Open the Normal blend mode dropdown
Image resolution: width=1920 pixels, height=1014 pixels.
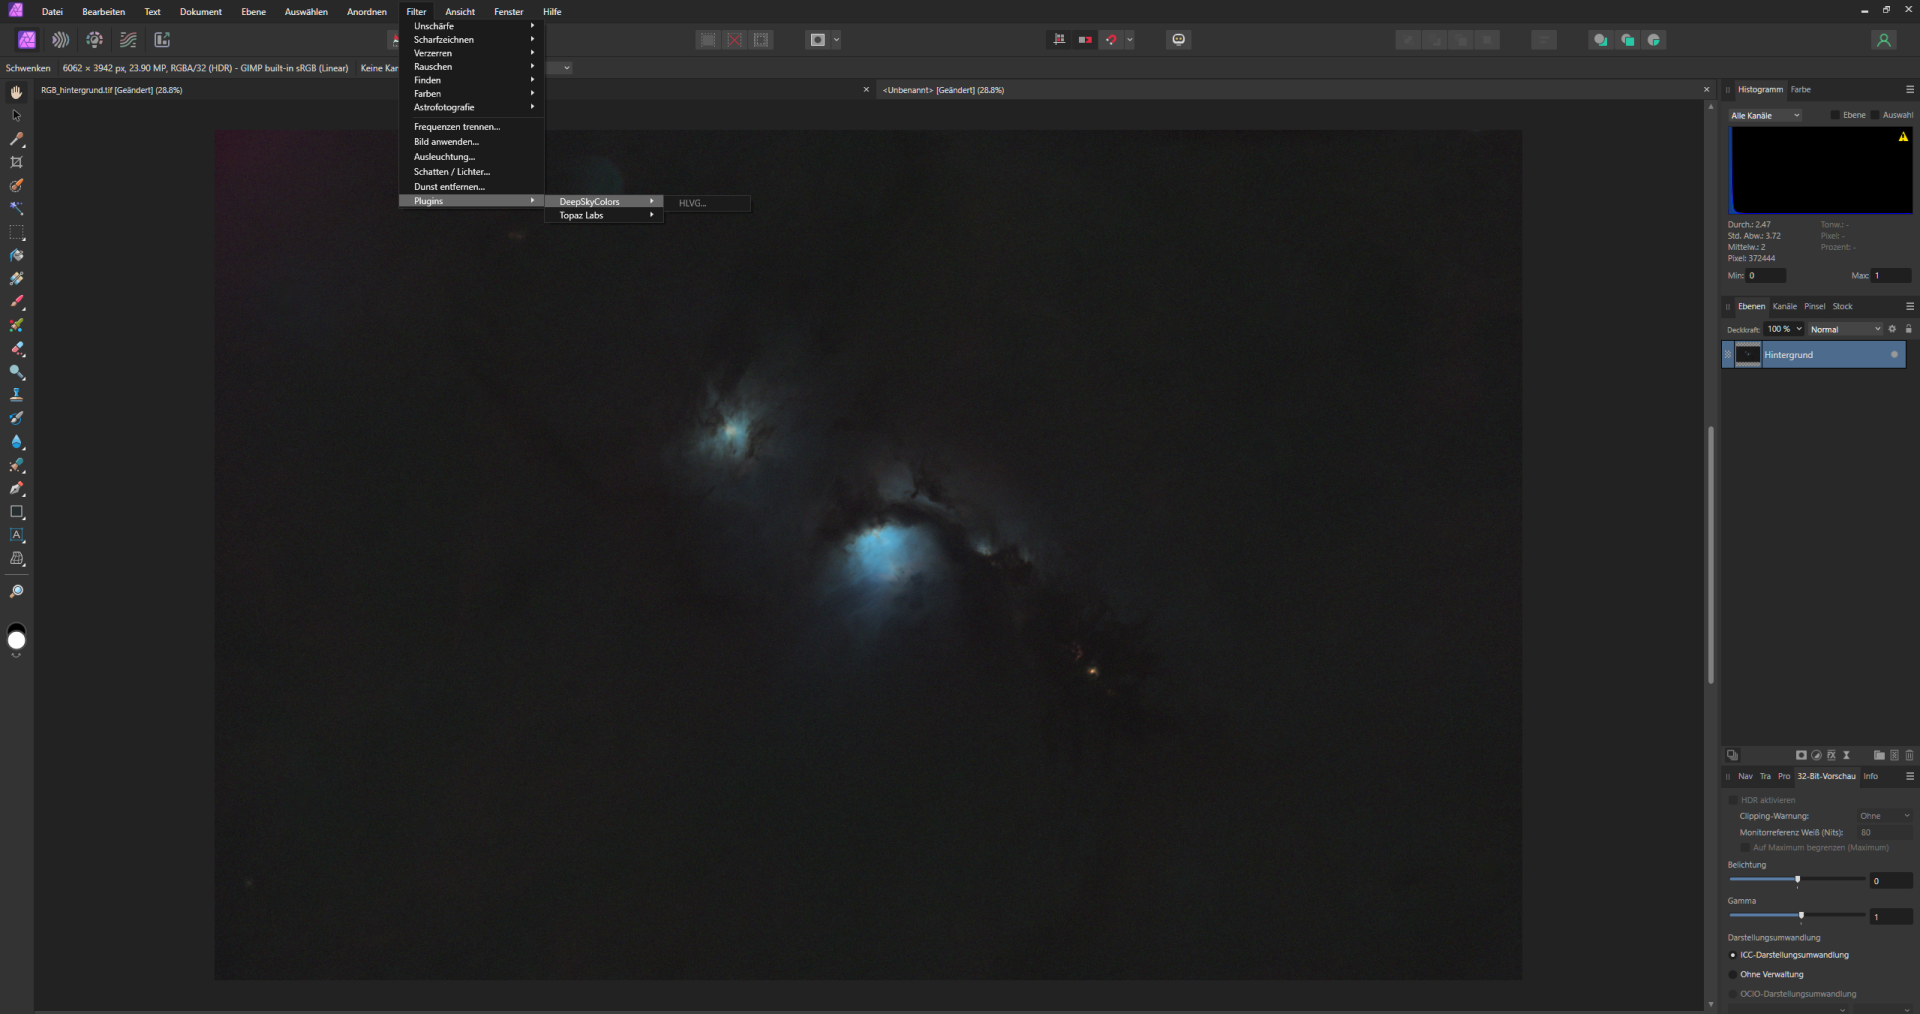point(1845,329)
